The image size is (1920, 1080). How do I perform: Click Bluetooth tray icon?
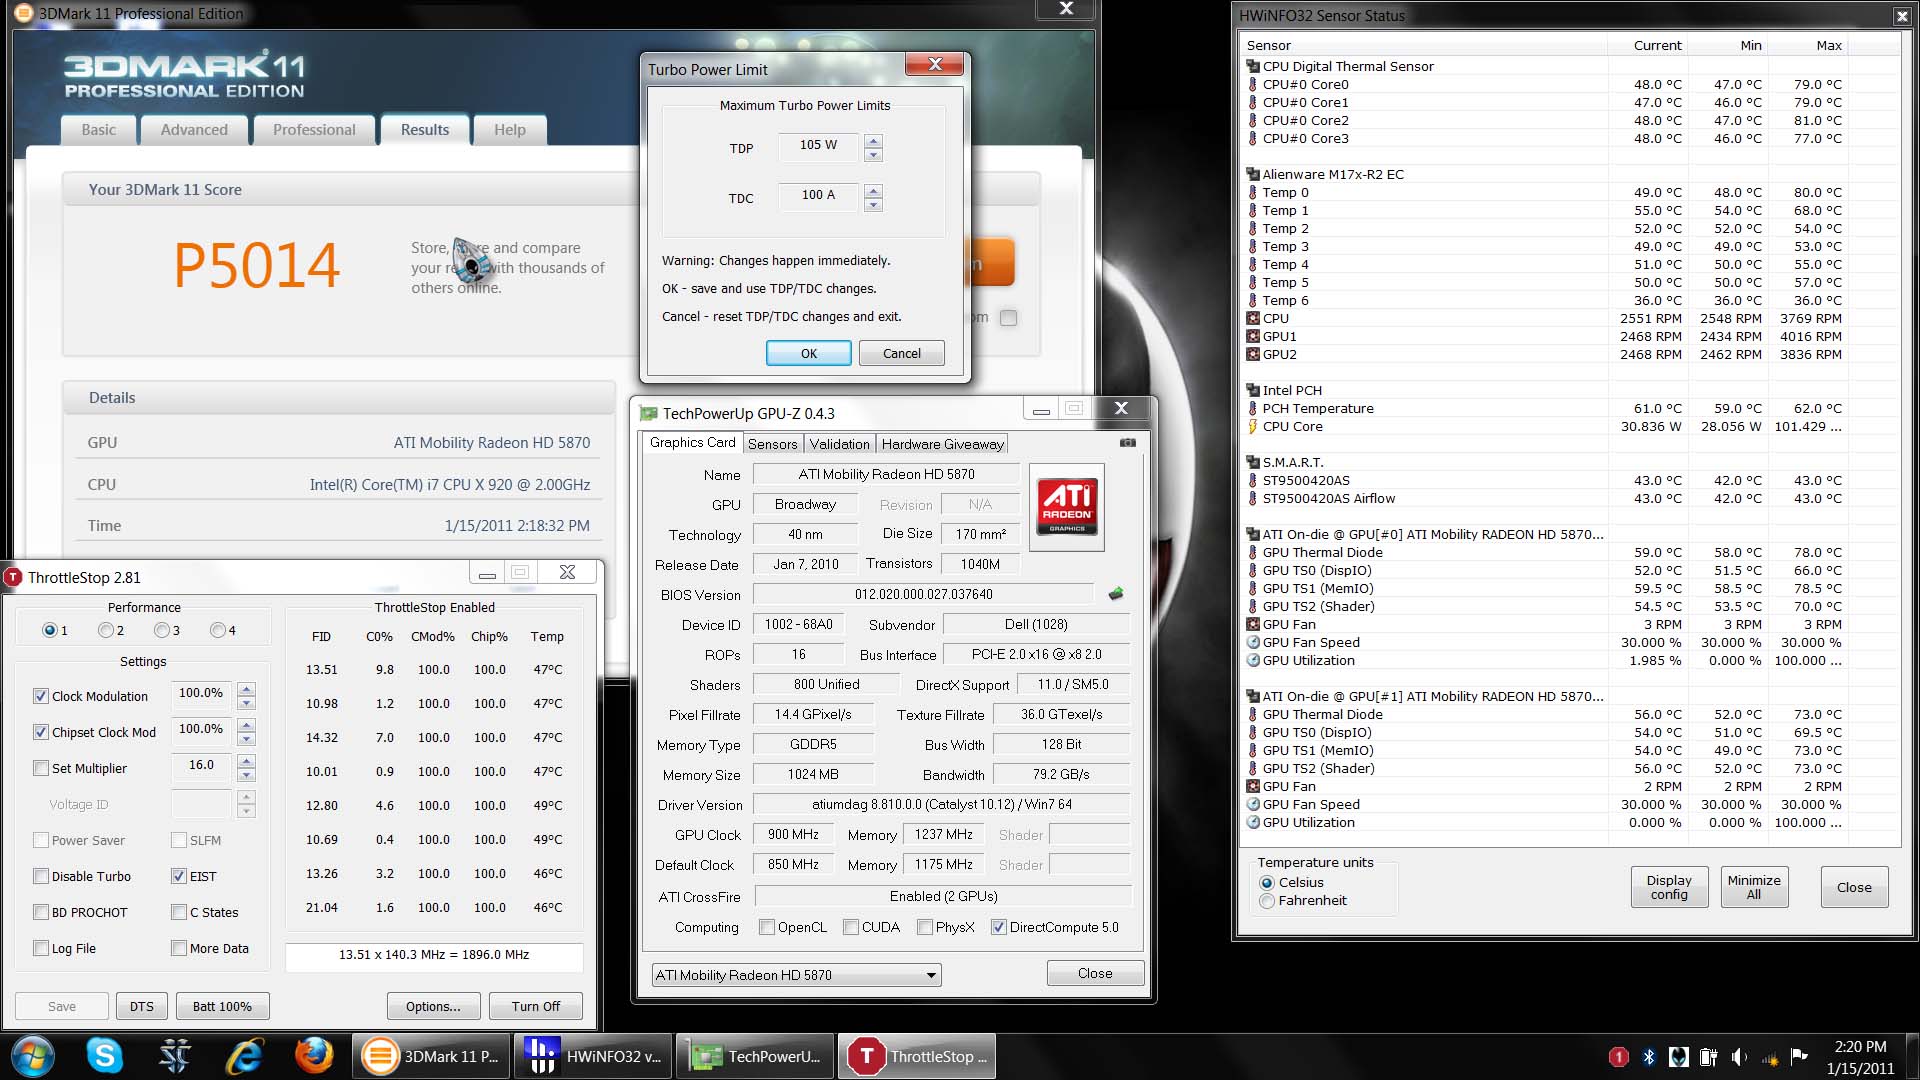(x=1649, y=1056)
